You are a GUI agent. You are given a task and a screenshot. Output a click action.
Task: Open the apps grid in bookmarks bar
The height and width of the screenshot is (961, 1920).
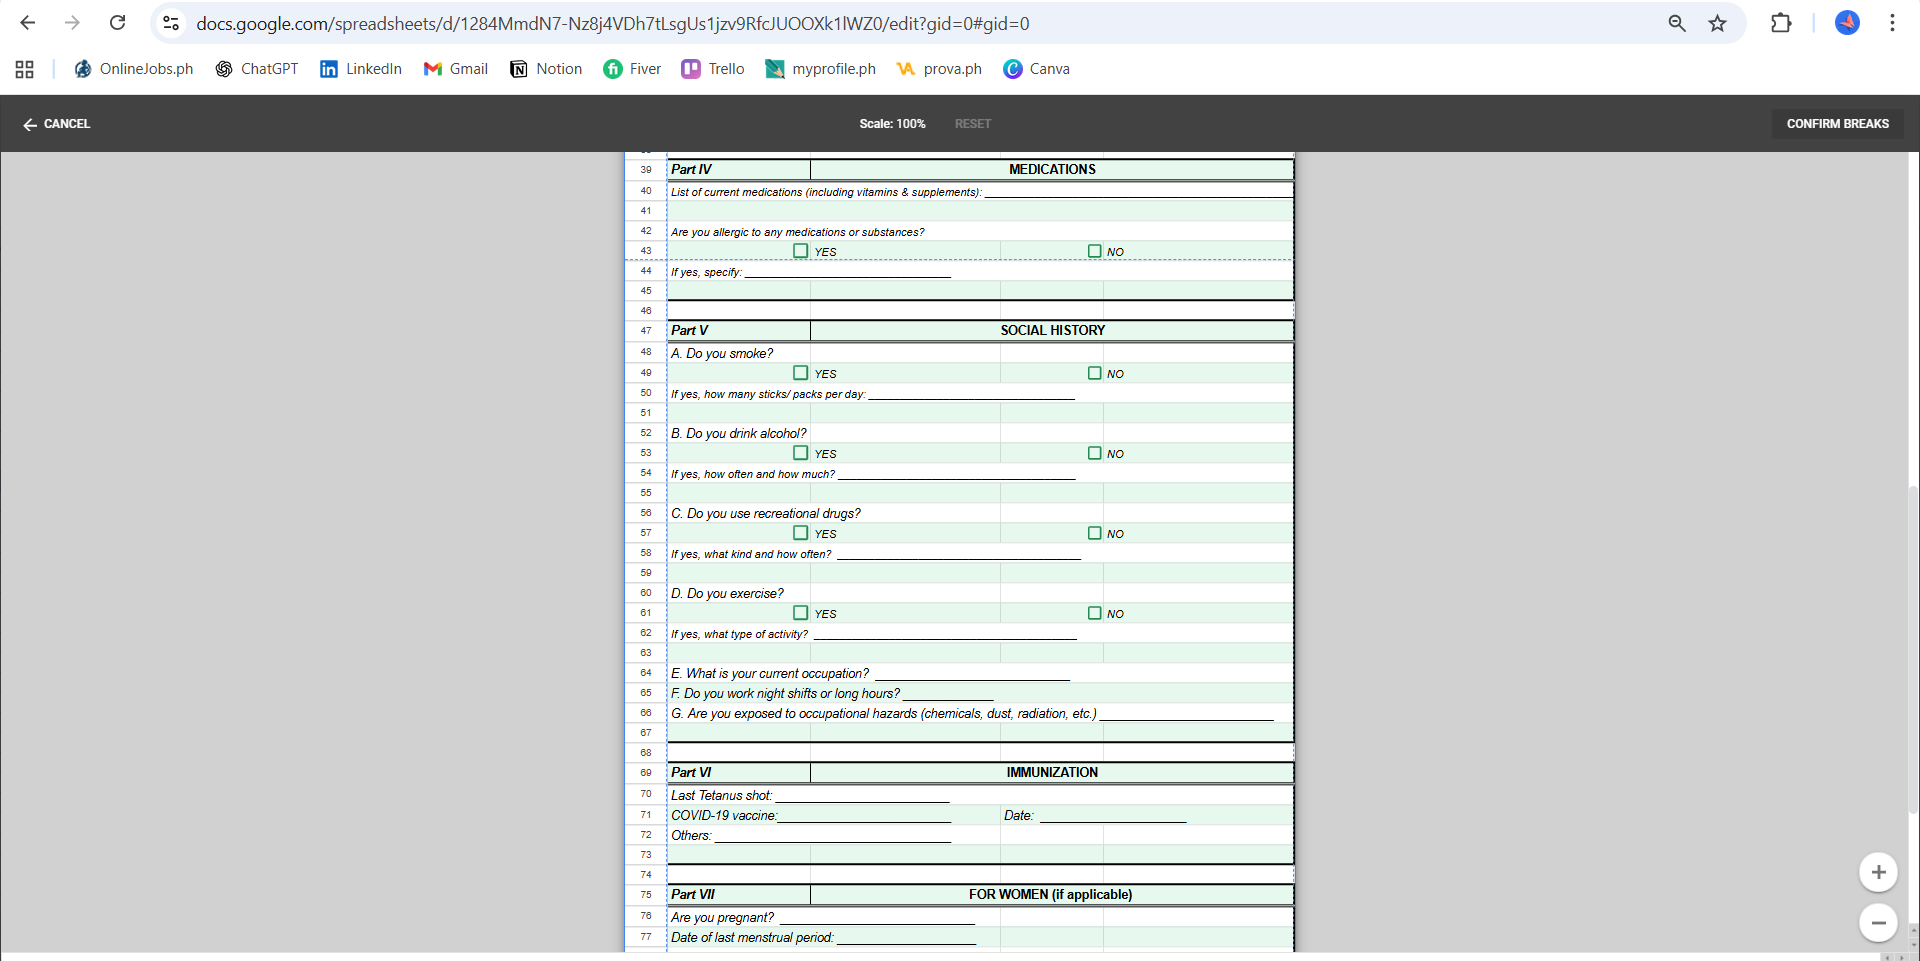click(25, 69)
